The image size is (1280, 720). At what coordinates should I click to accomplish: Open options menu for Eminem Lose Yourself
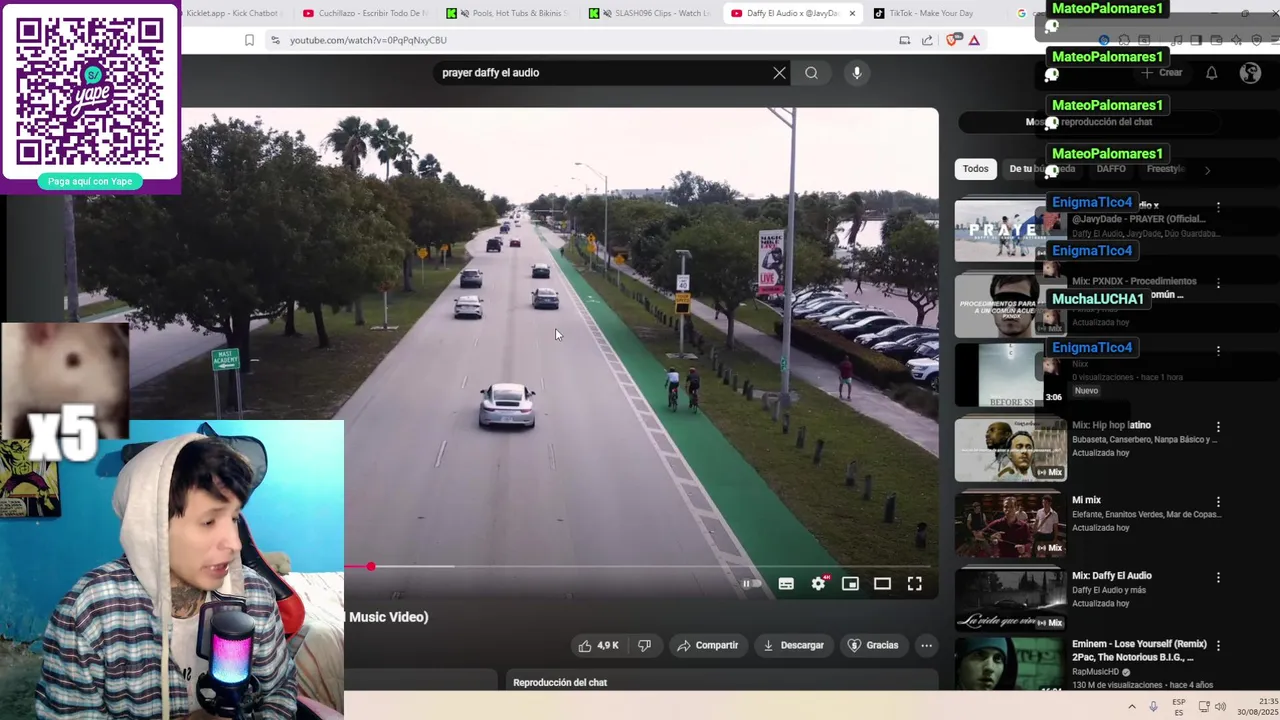click(x=1218, y=646)
